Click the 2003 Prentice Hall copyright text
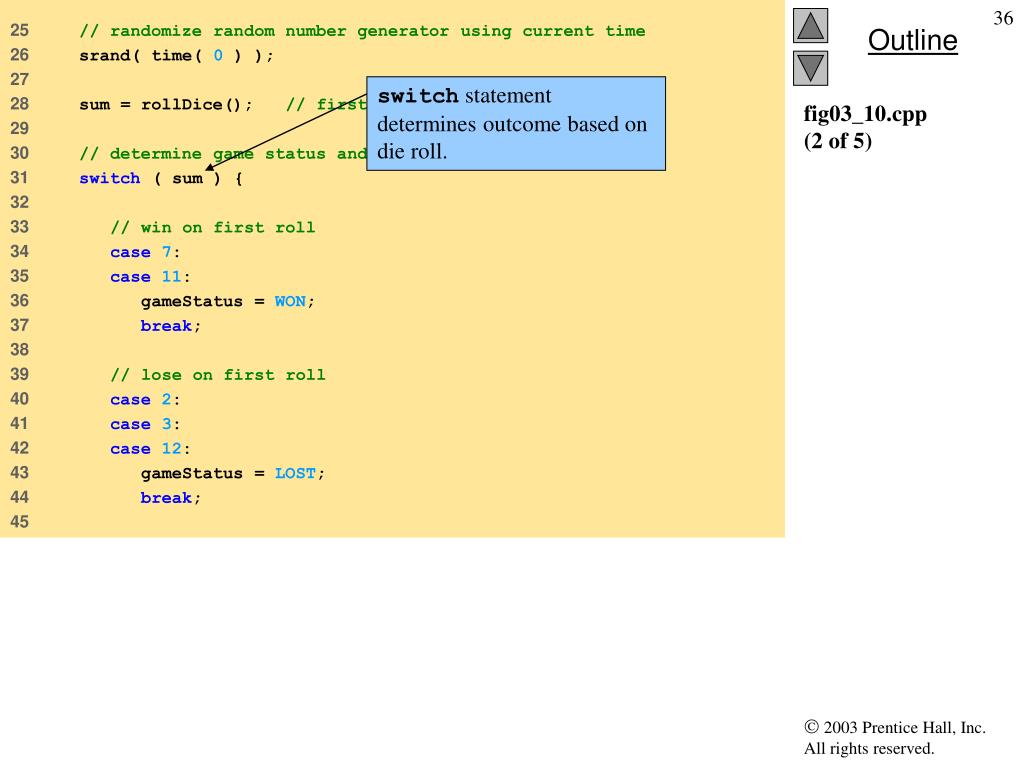 (x=895, y=738)
